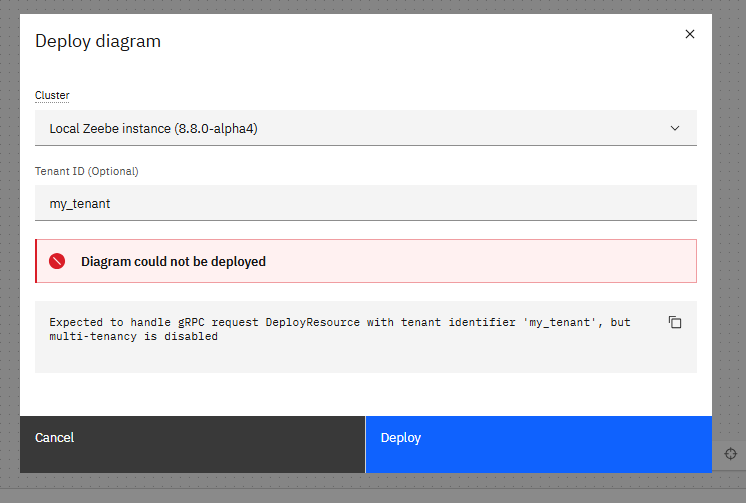Click the grey bar below the dialog
746x503 pixels.
pyautogui.click(x=373, y=495)
